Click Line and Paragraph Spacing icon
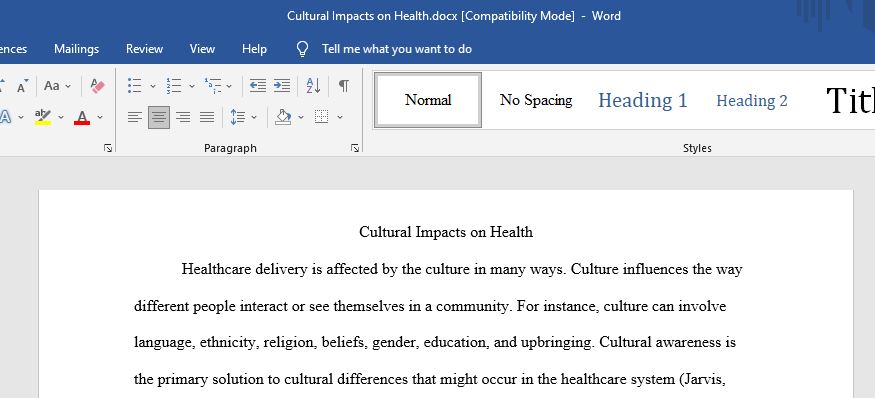Viewport: 875px width, 398px height. pyautogui.click(x=238, y=117)
